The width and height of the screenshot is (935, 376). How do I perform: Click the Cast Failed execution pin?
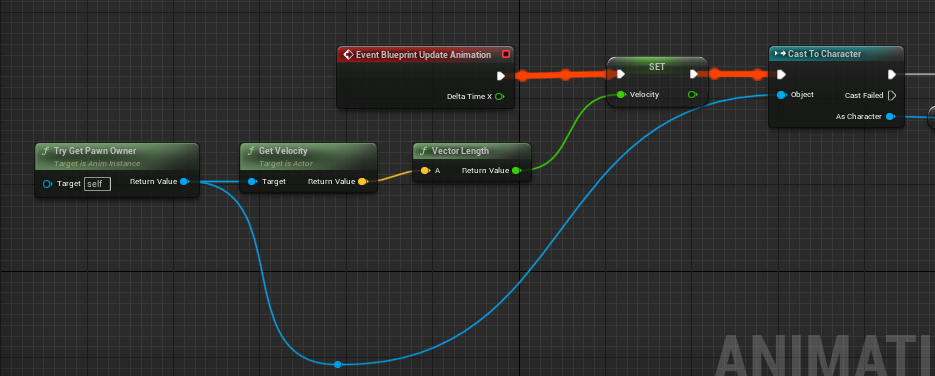pos(892,95)
